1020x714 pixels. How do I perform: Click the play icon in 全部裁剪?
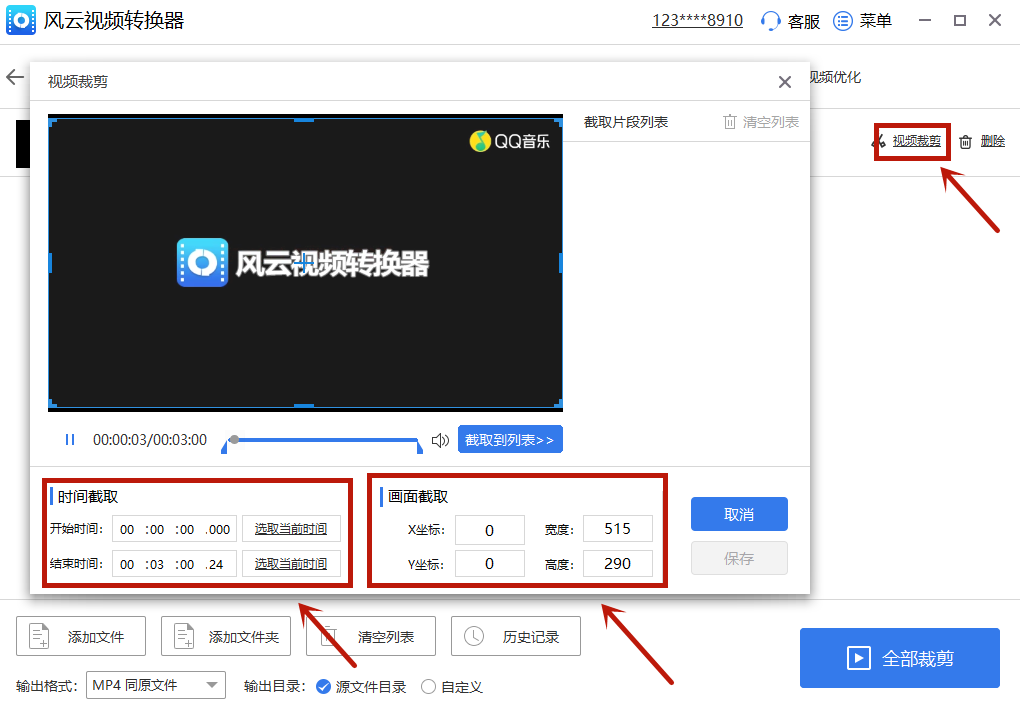[859, 657]
